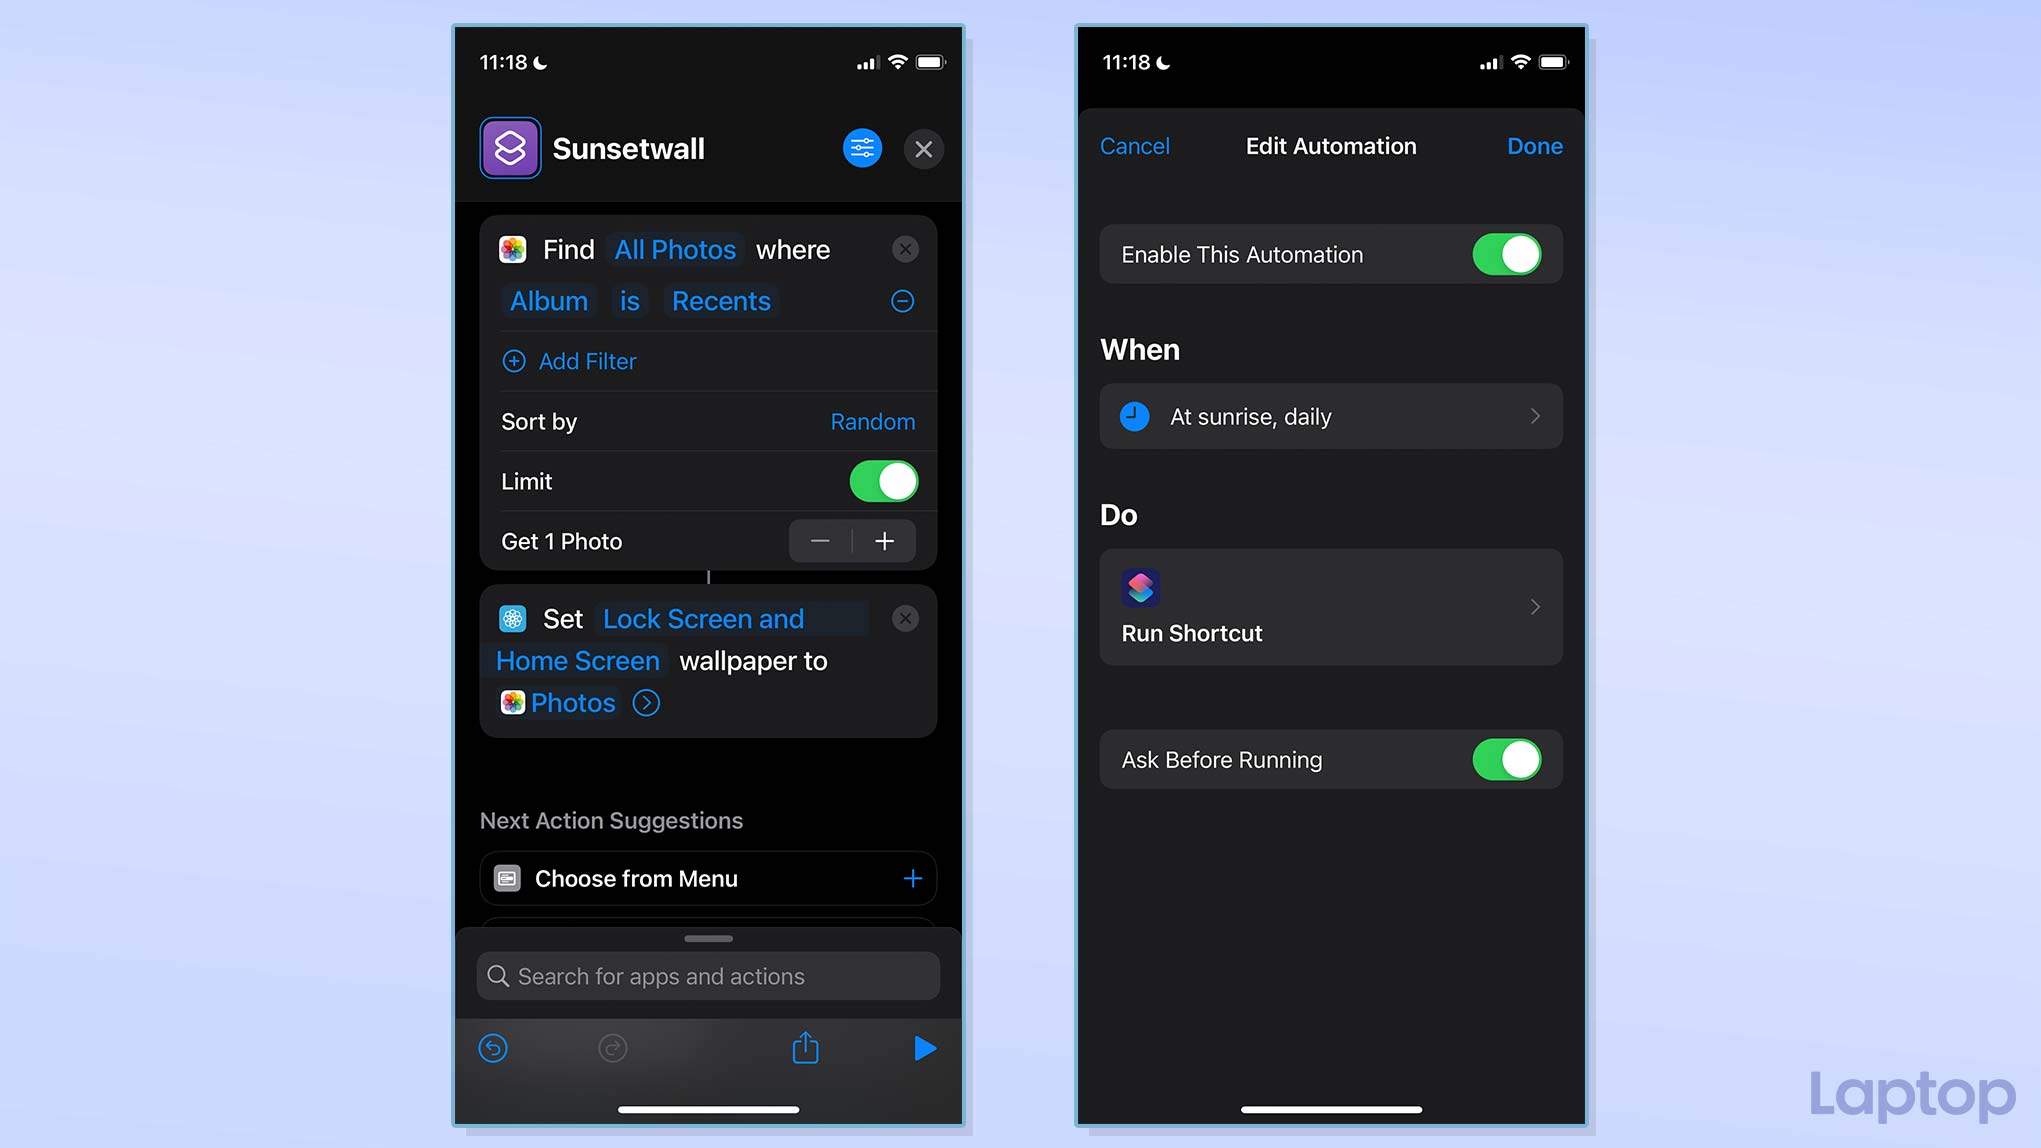Image resolution: width=2041 pixels, height=1148 pixels.
Task: Tap the filter/settings sliders icon
Action: pos(862,149)
